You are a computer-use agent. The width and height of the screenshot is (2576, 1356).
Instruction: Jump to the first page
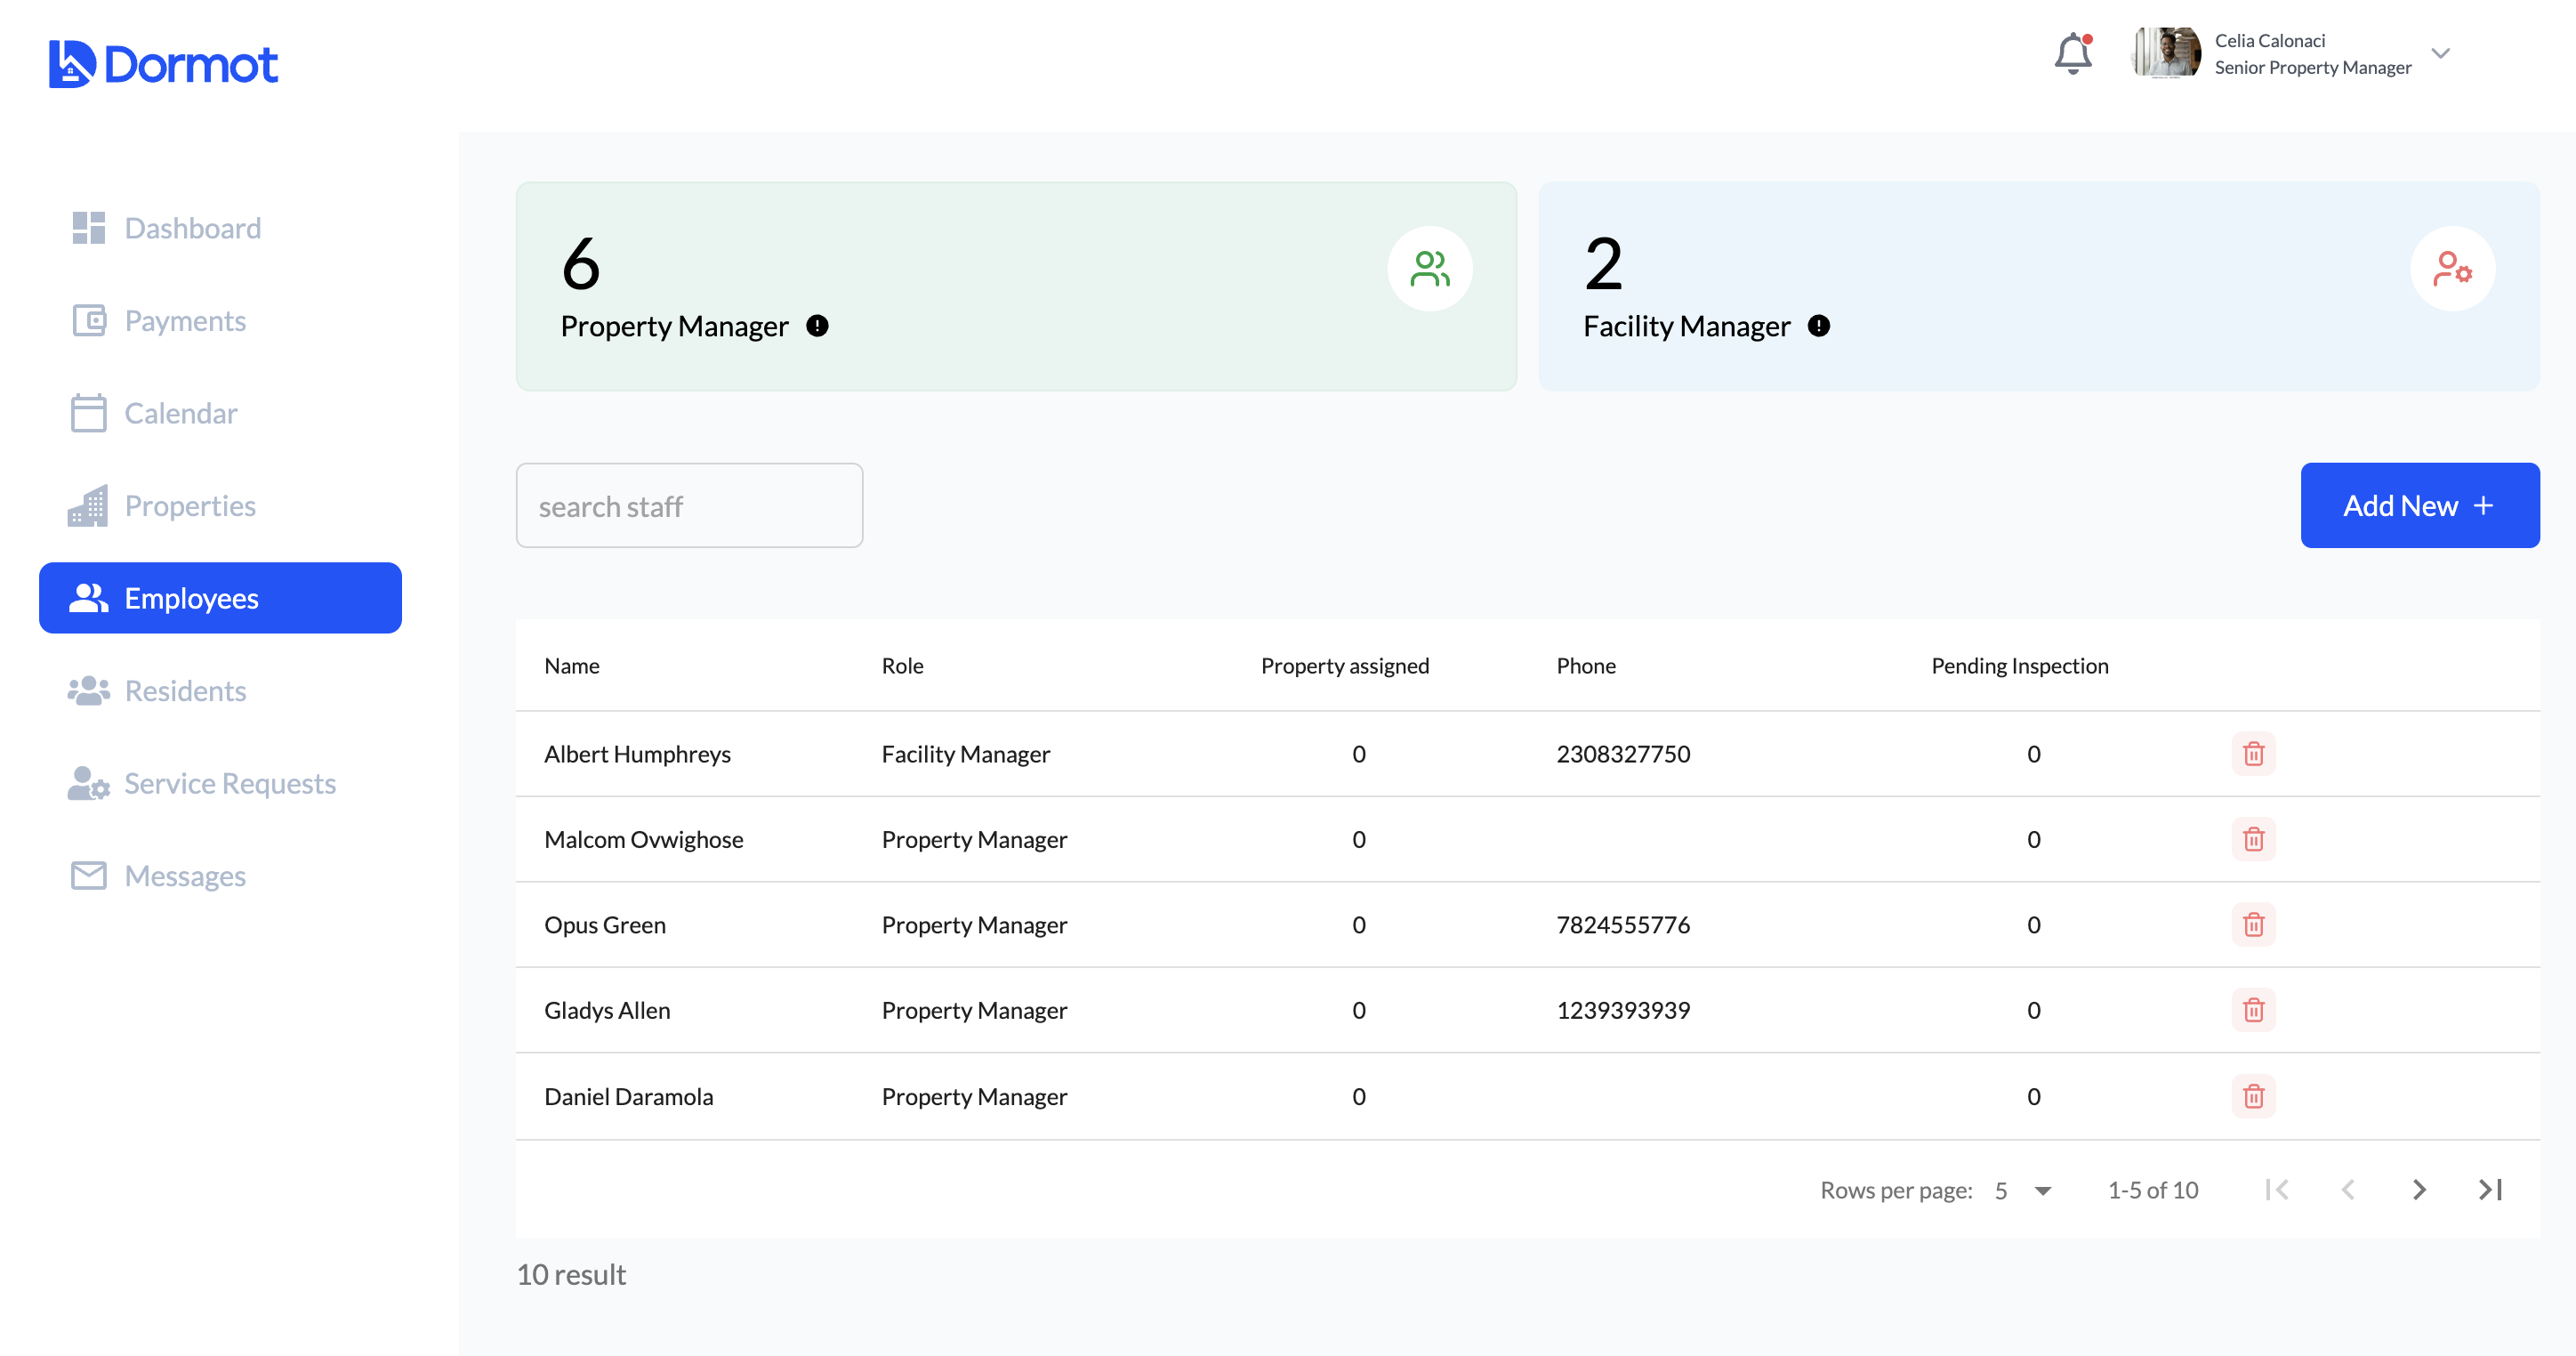tap(2277, 1190)
